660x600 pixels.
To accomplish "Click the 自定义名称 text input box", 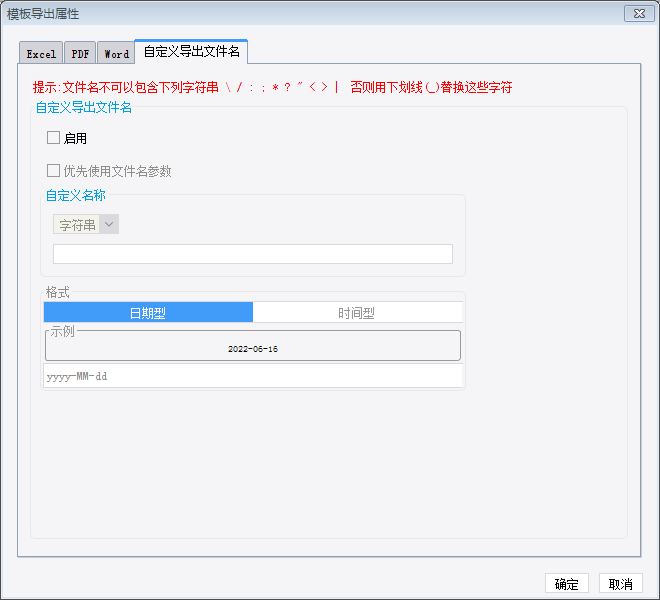I will [x=253, y=254].
